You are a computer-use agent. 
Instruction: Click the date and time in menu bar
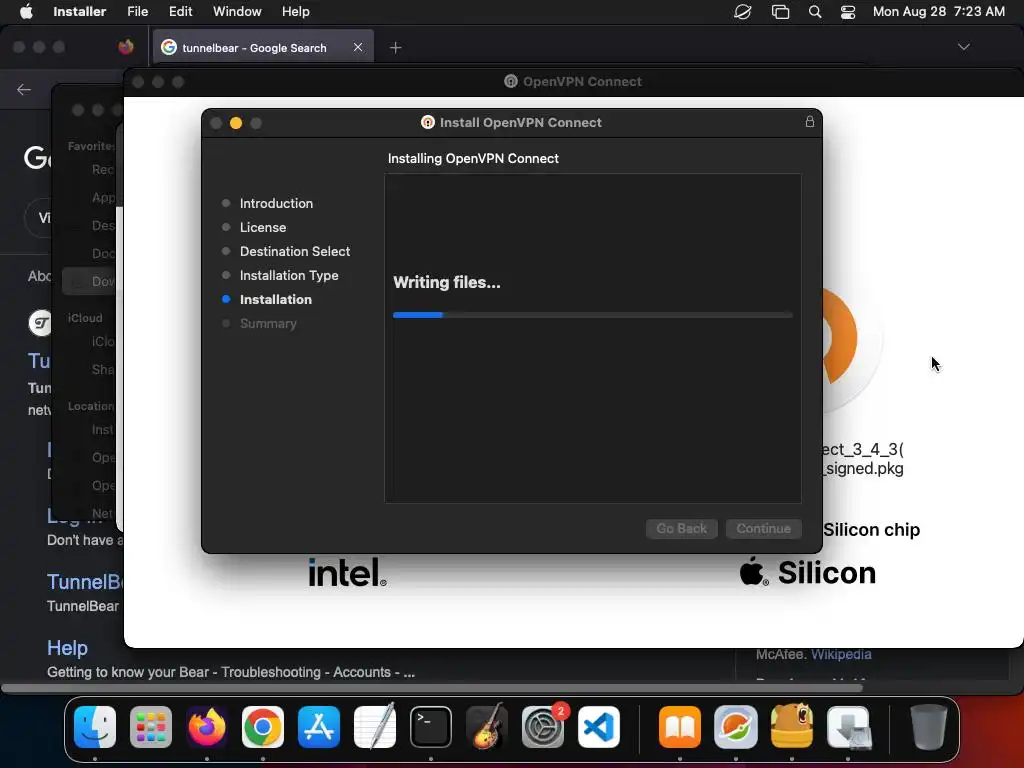click(938, 12)
